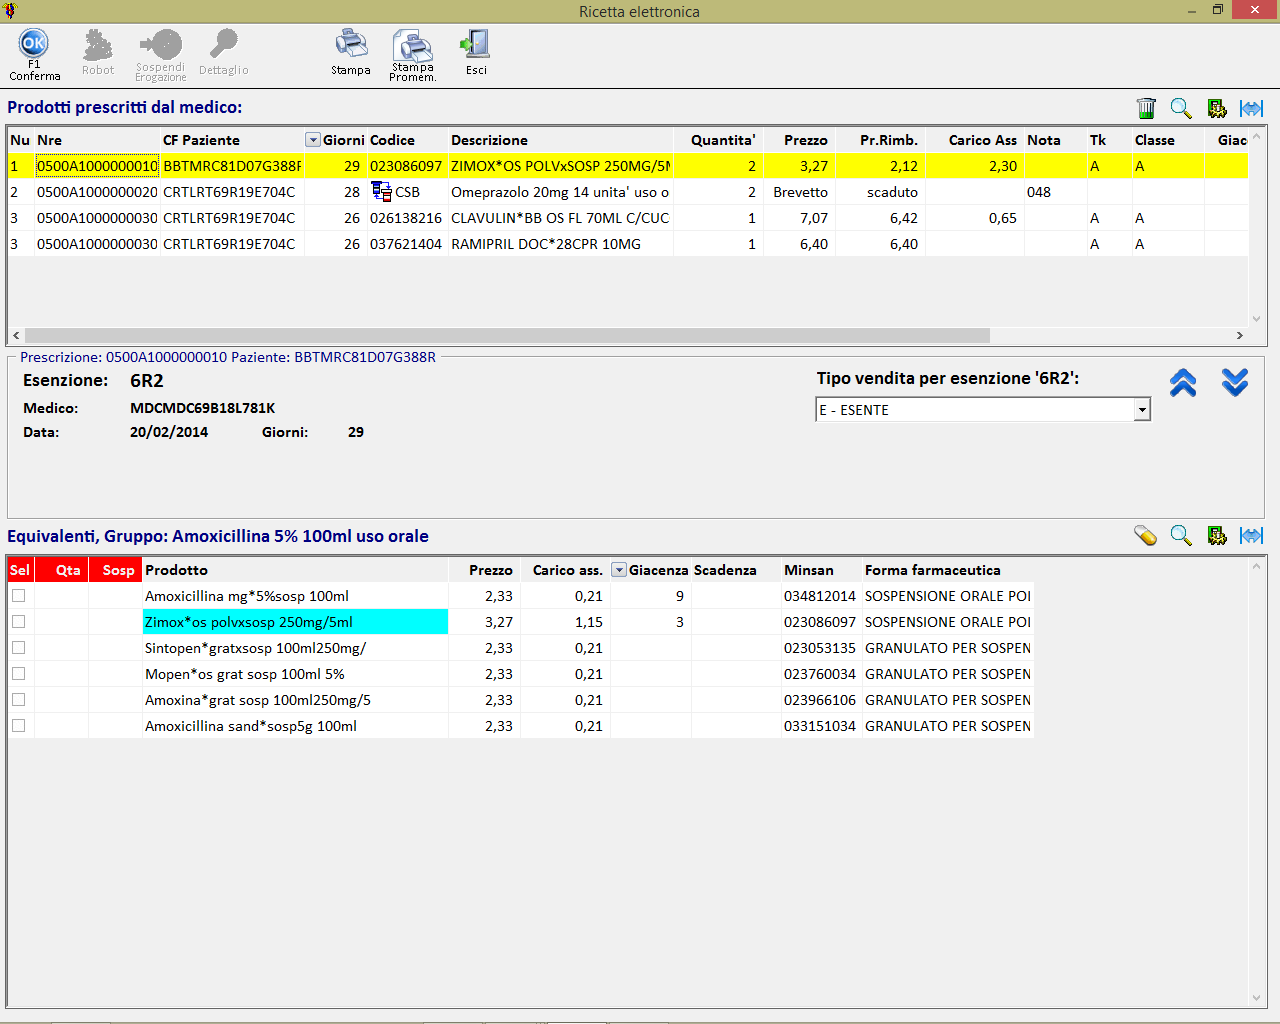Viewport: 1280px width, 1024px height.
Task: Click the pill icon in Equivalenti header
Action: pyautogui.click(x=1146, y=536)
